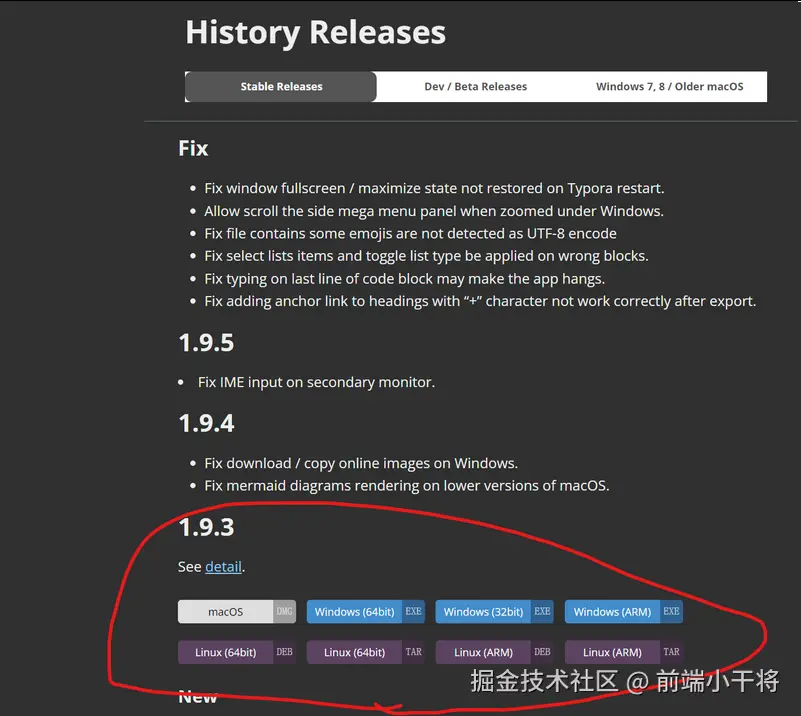Screen dimensions: 801x716
Task: Select the Stable Releases tab
Action: [x=280, y=86]
